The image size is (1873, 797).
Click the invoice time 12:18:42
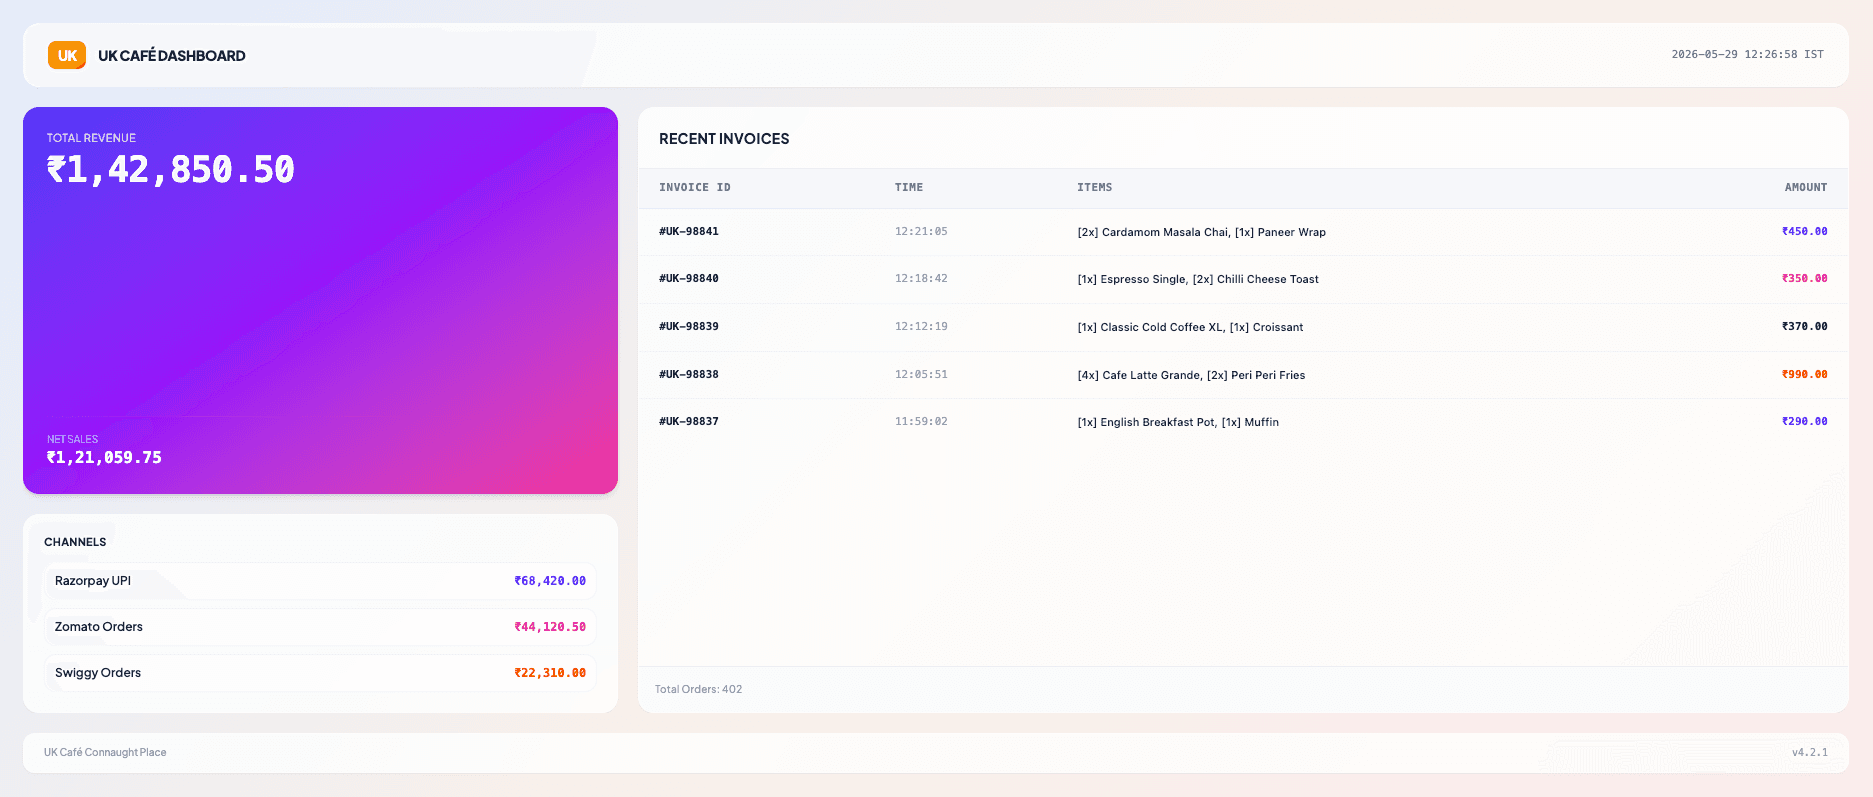921,278
